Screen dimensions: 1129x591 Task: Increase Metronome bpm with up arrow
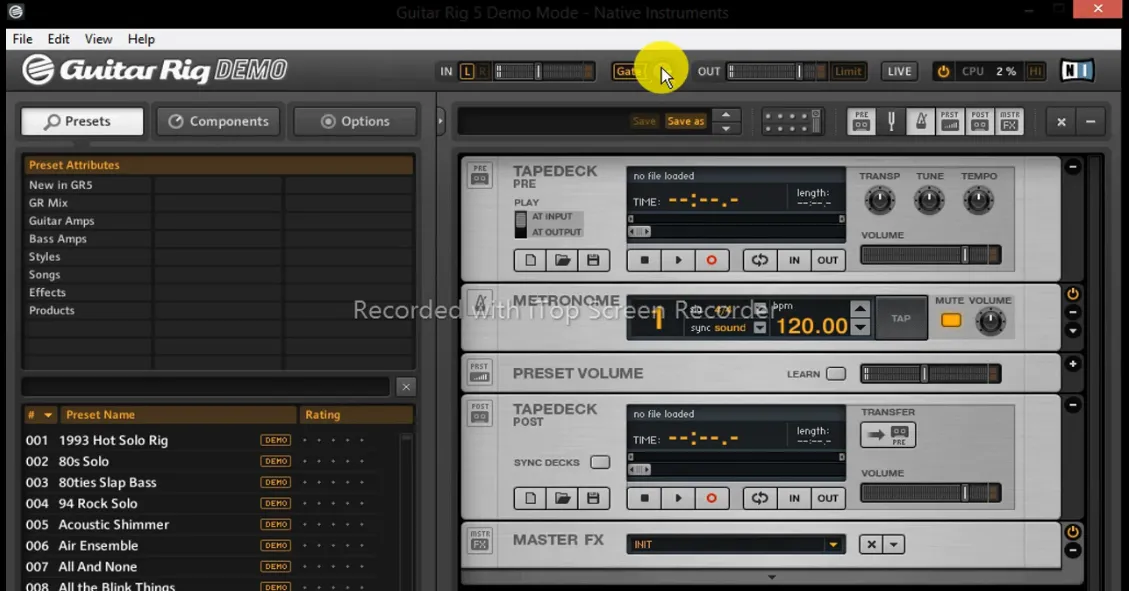860,309
